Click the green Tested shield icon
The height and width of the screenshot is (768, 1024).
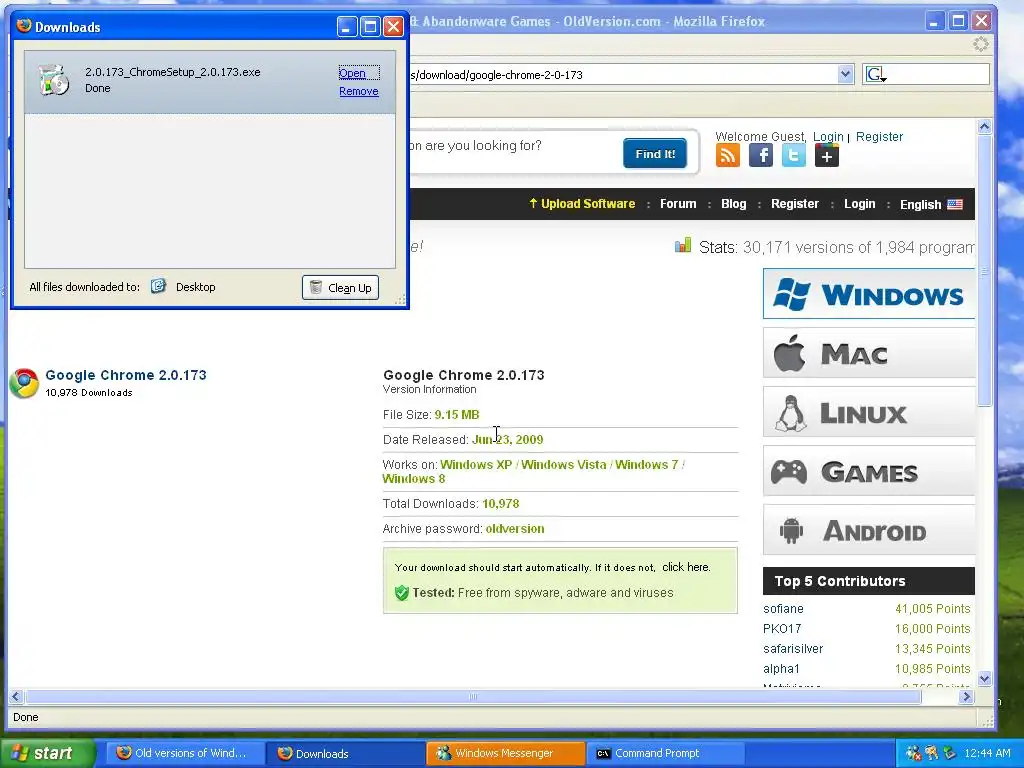(402, 593)
